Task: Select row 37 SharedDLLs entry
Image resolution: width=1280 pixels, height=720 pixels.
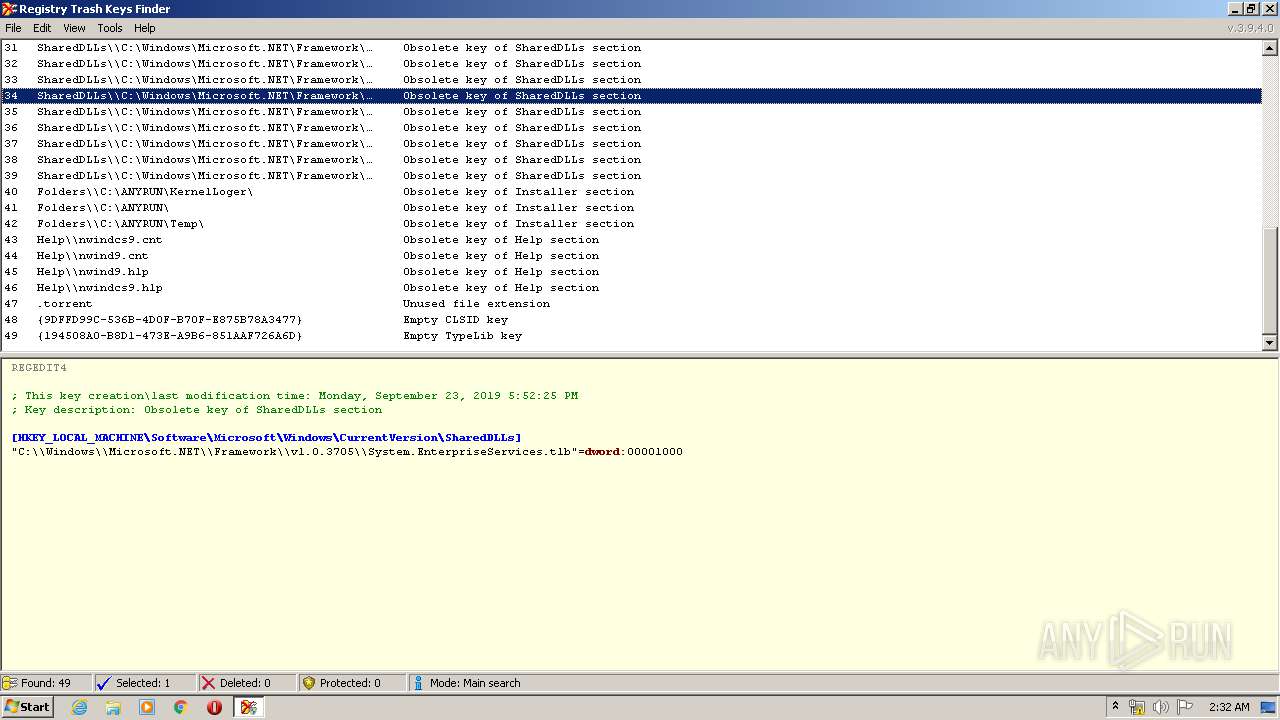Action: pos(631,144)
